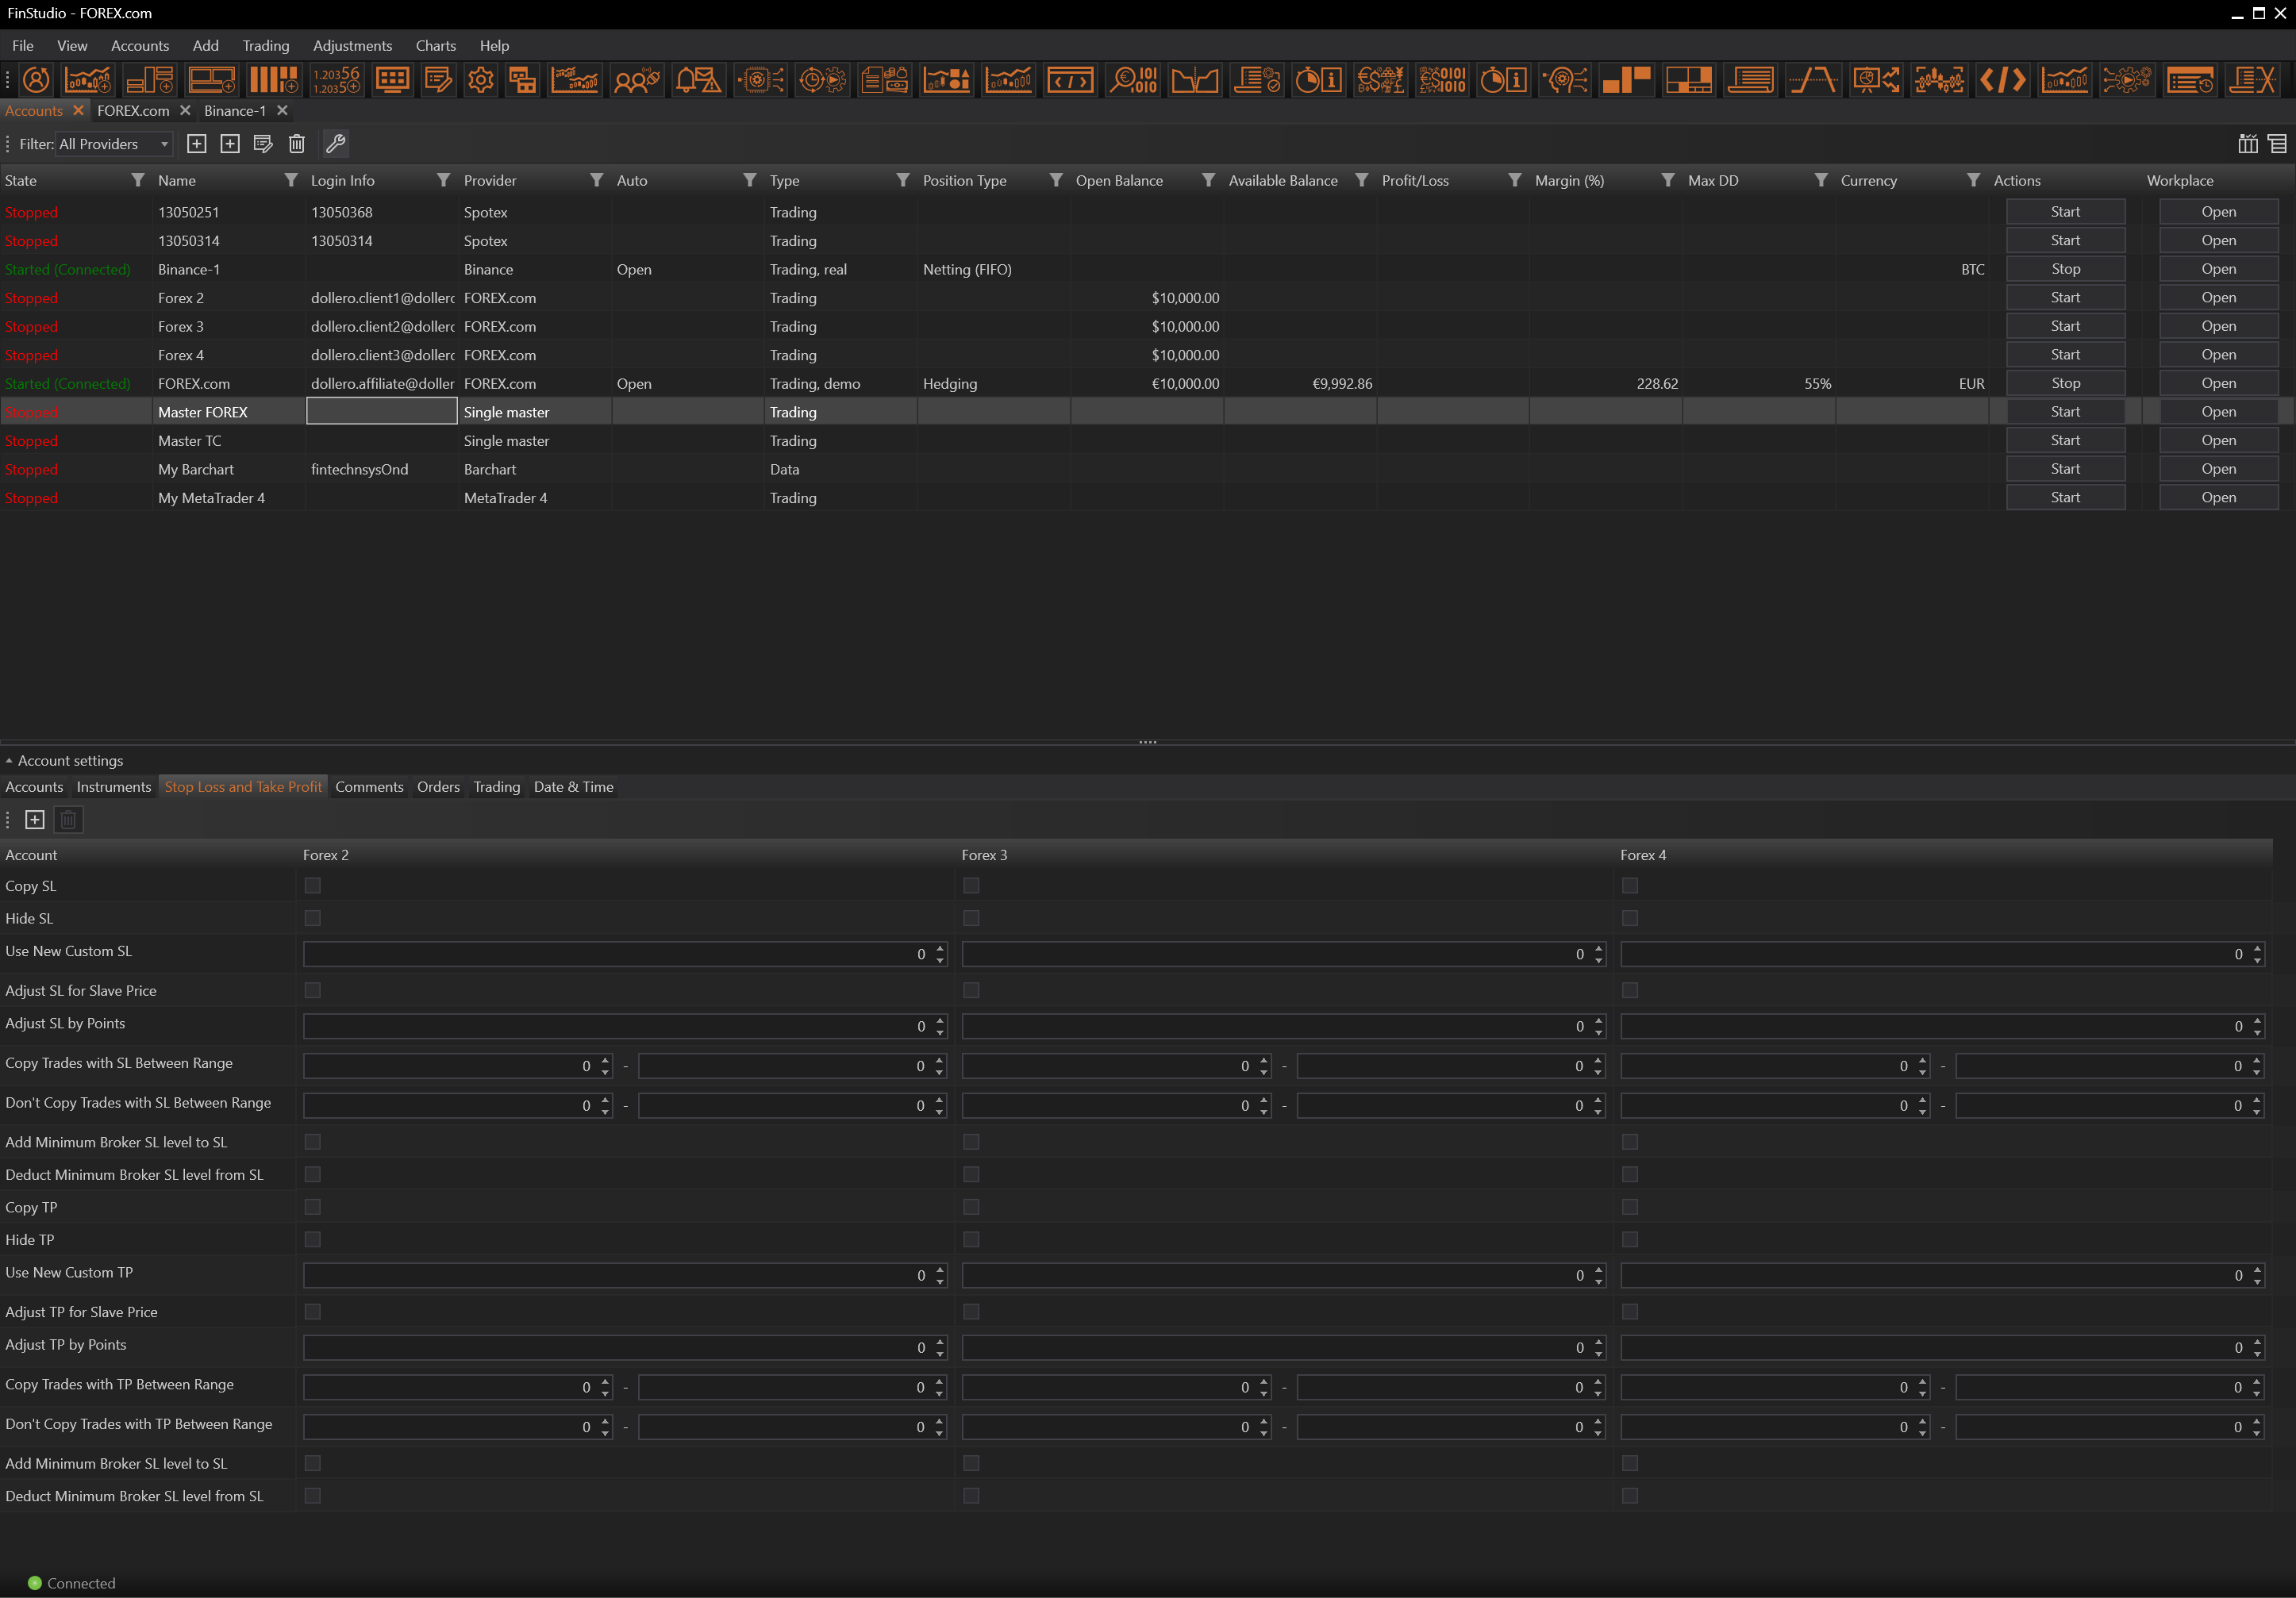Click the wrench settings icon in filter toolbar
Image resolution: width=2296 pixels, height=1598 pixels.
tap(336, 144)
